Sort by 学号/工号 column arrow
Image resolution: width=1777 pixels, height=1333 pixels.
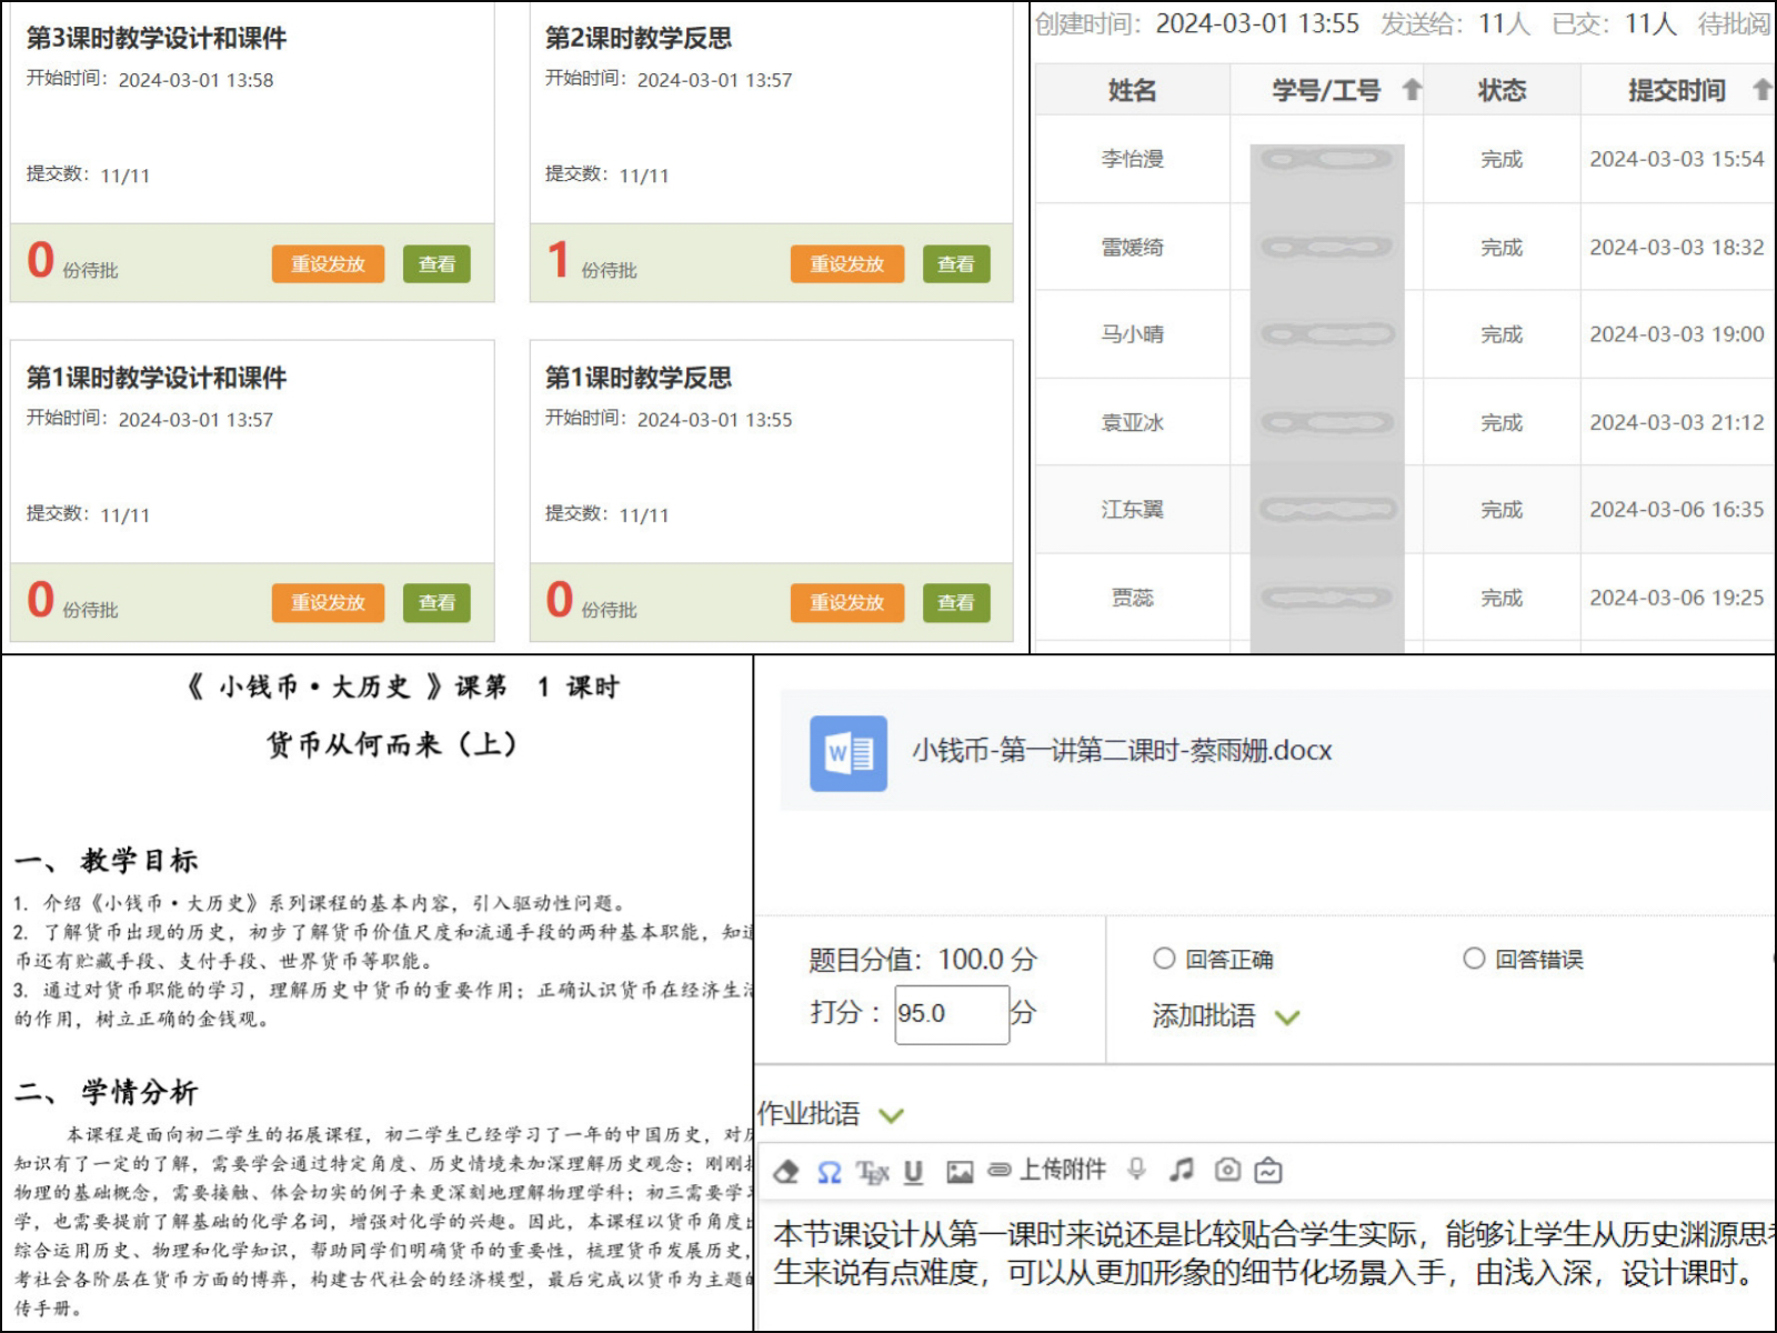tap(1411, 90)
